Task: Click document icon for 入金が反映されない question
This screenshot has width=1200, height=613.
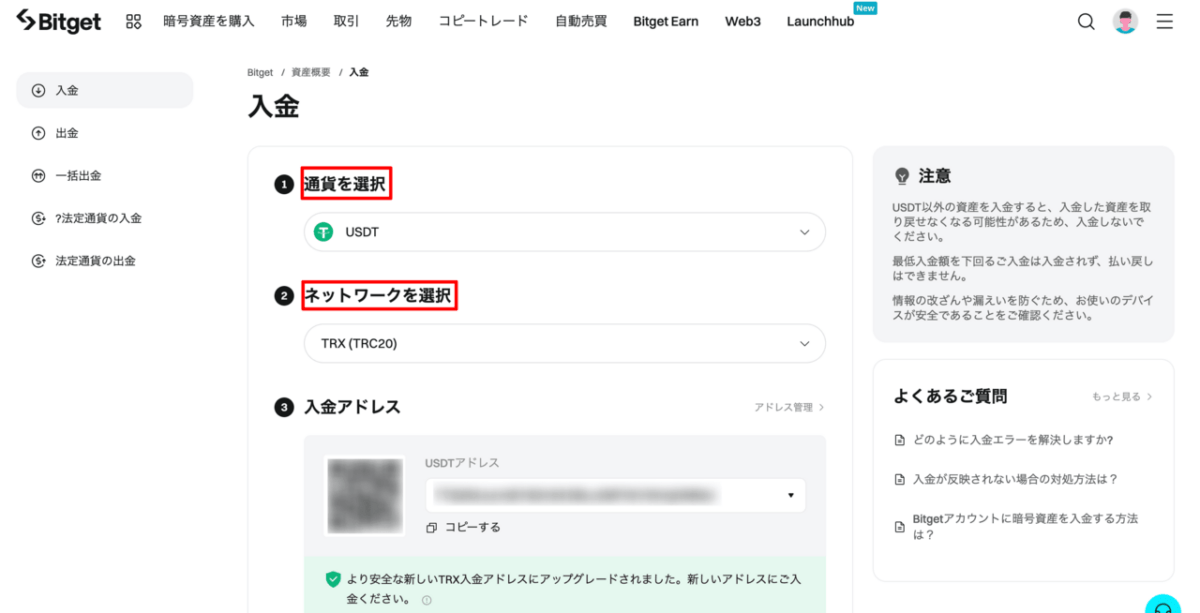Action: 899,480
